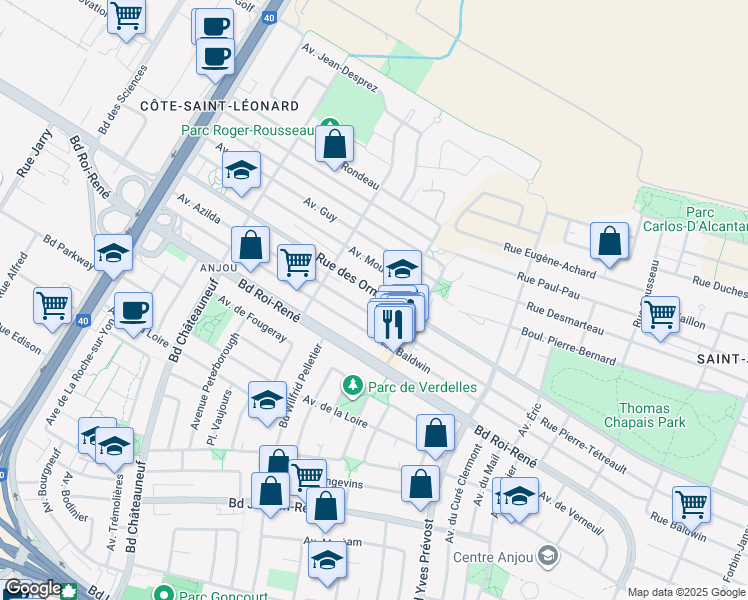Select the Parc de Verdelles park pin

coord(351,385)
